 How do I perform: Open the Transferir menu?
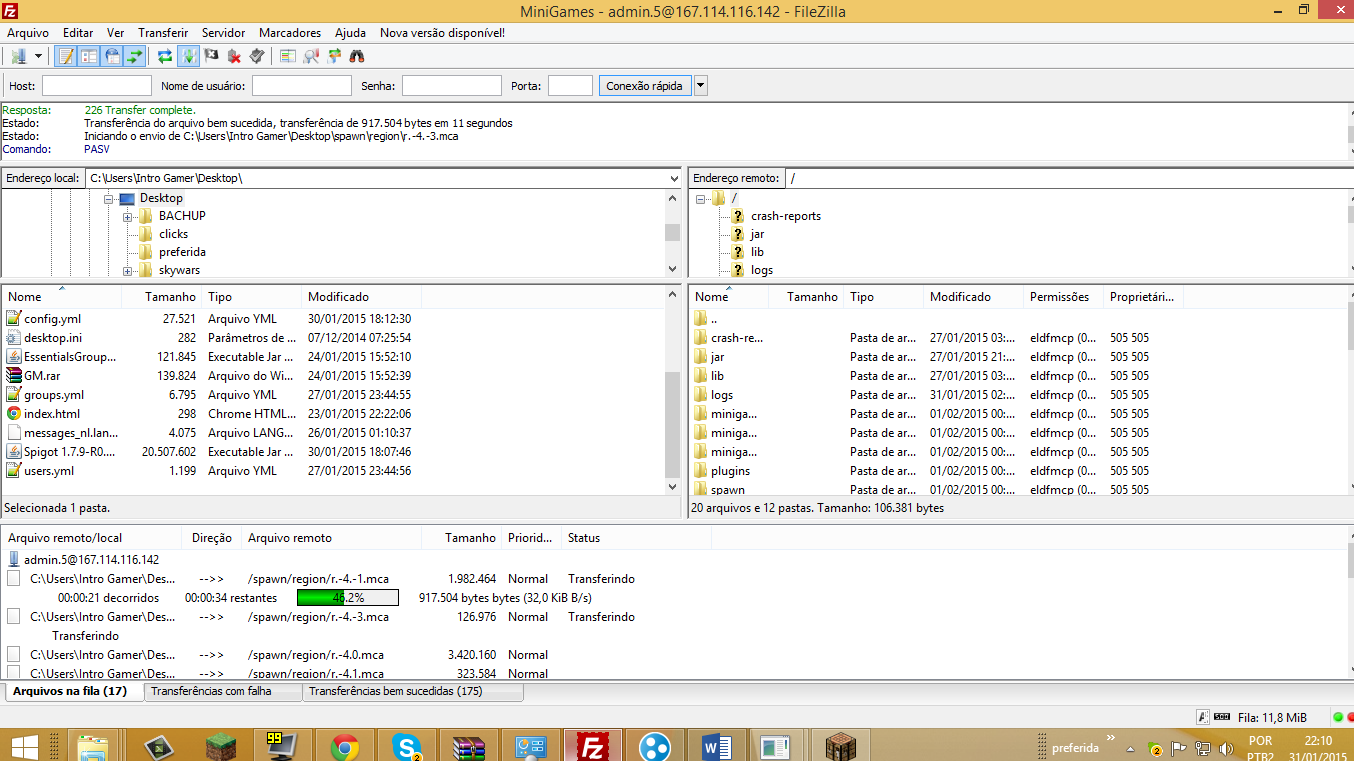point(163,33)
